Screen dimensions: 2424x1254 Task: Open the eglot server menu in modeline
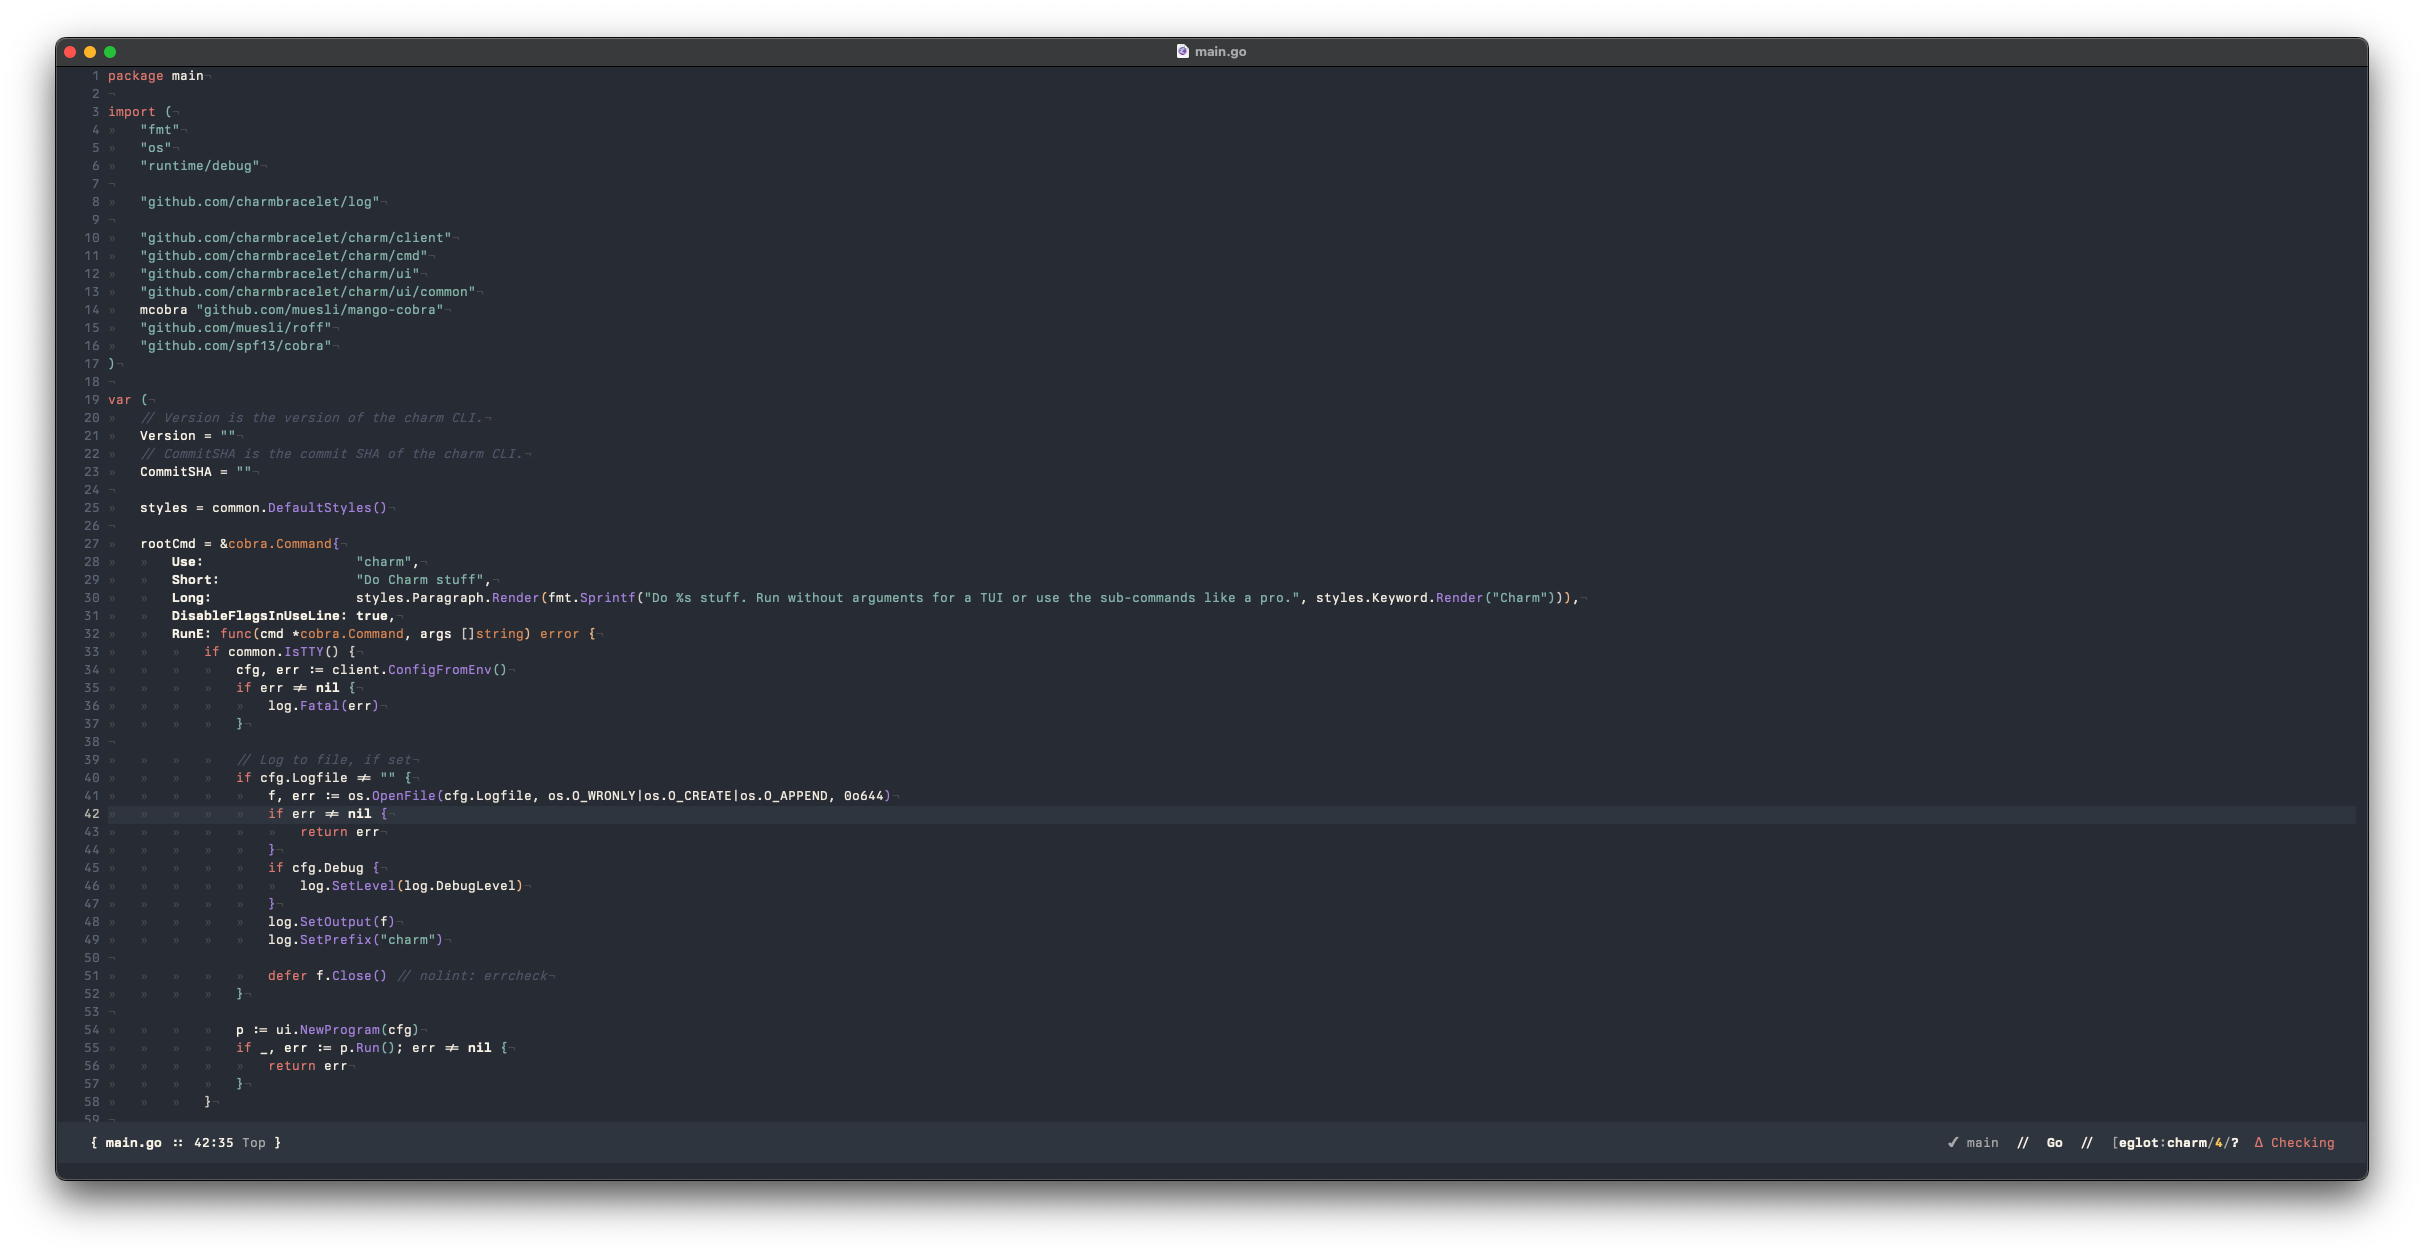(2139, 1142)
